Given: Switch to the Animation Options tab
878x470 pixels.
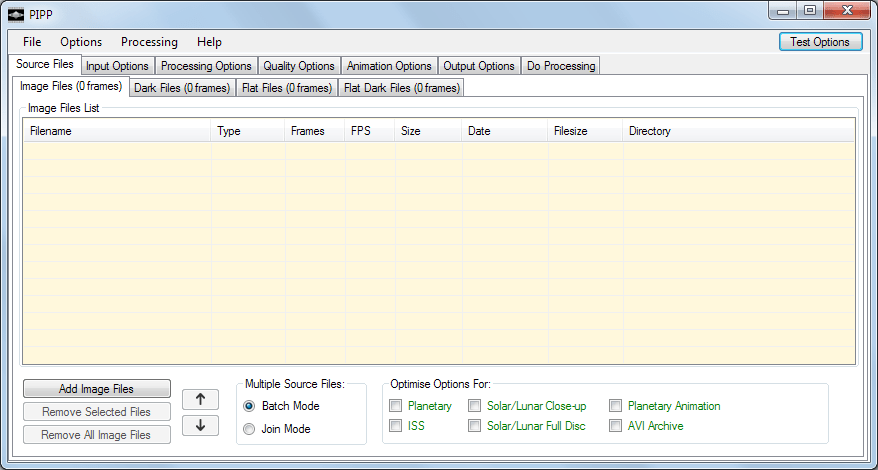Looking at the screenshot, I should pos(389,66).
